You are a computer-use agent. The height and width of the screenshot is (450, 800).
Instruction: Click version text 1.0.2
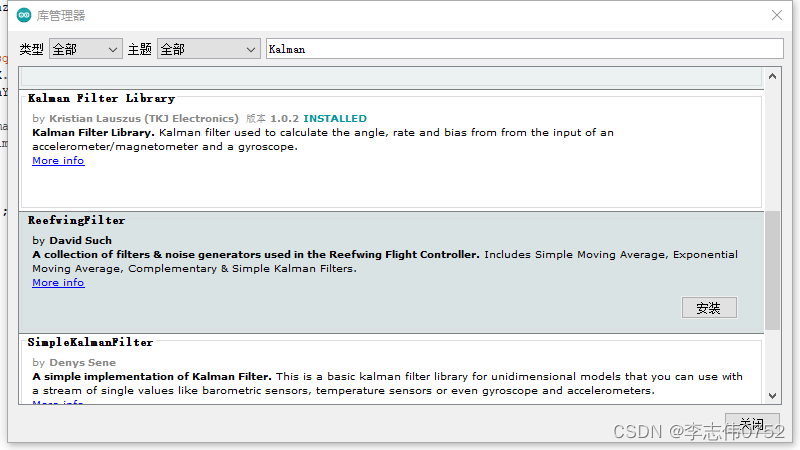tap(284, 118)
